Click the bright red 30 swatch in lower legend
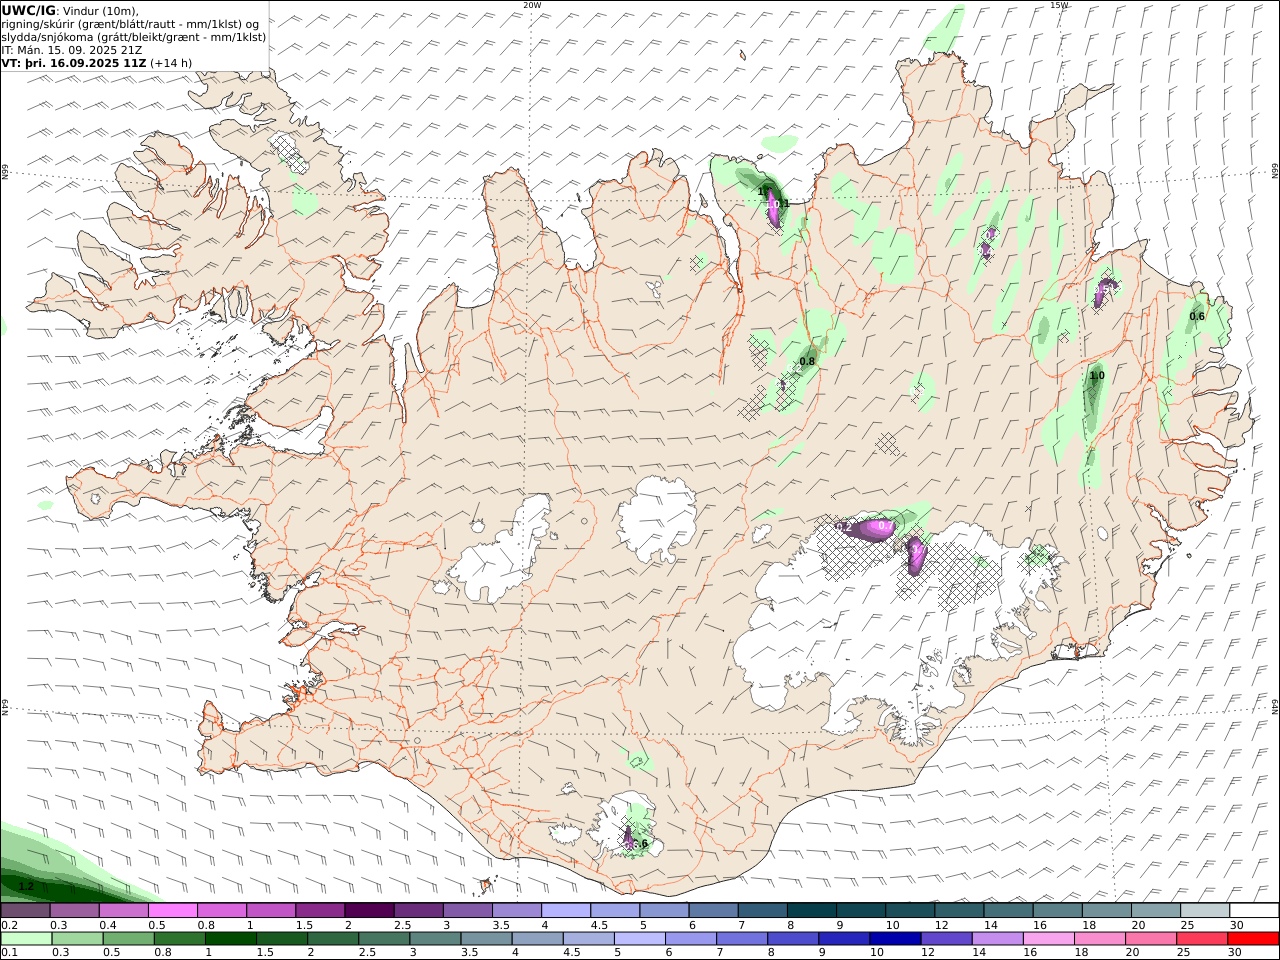The height and width of the screenshot is (960, 1280). point(1253,938)
